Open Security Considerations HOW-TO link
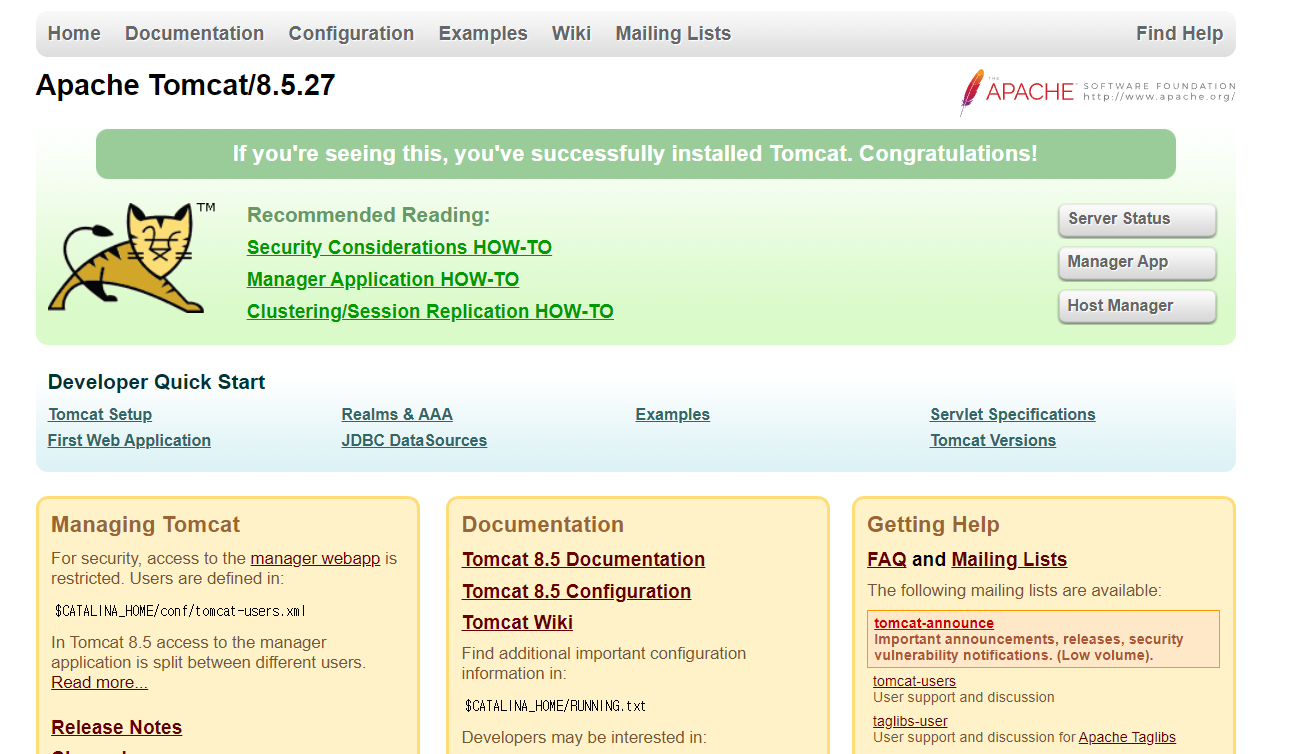This screenshot has width=1297, height=754. pyautogui.click(x=399, y=247)
